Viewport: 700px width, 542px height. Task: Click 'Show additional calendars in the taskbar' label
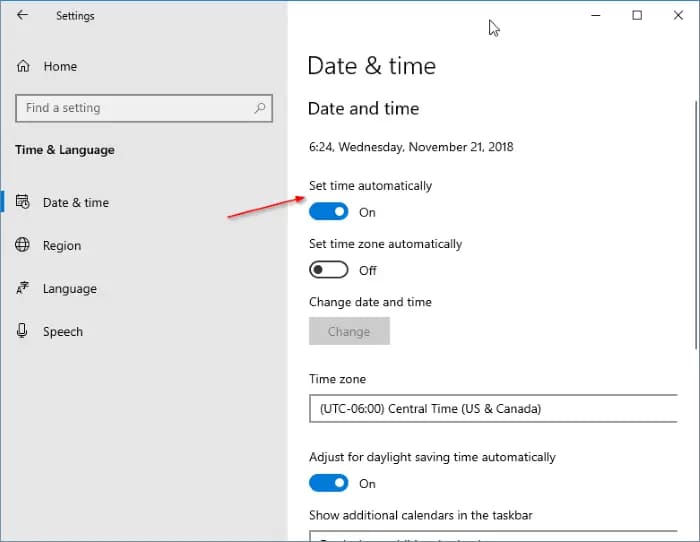[421, 515]
